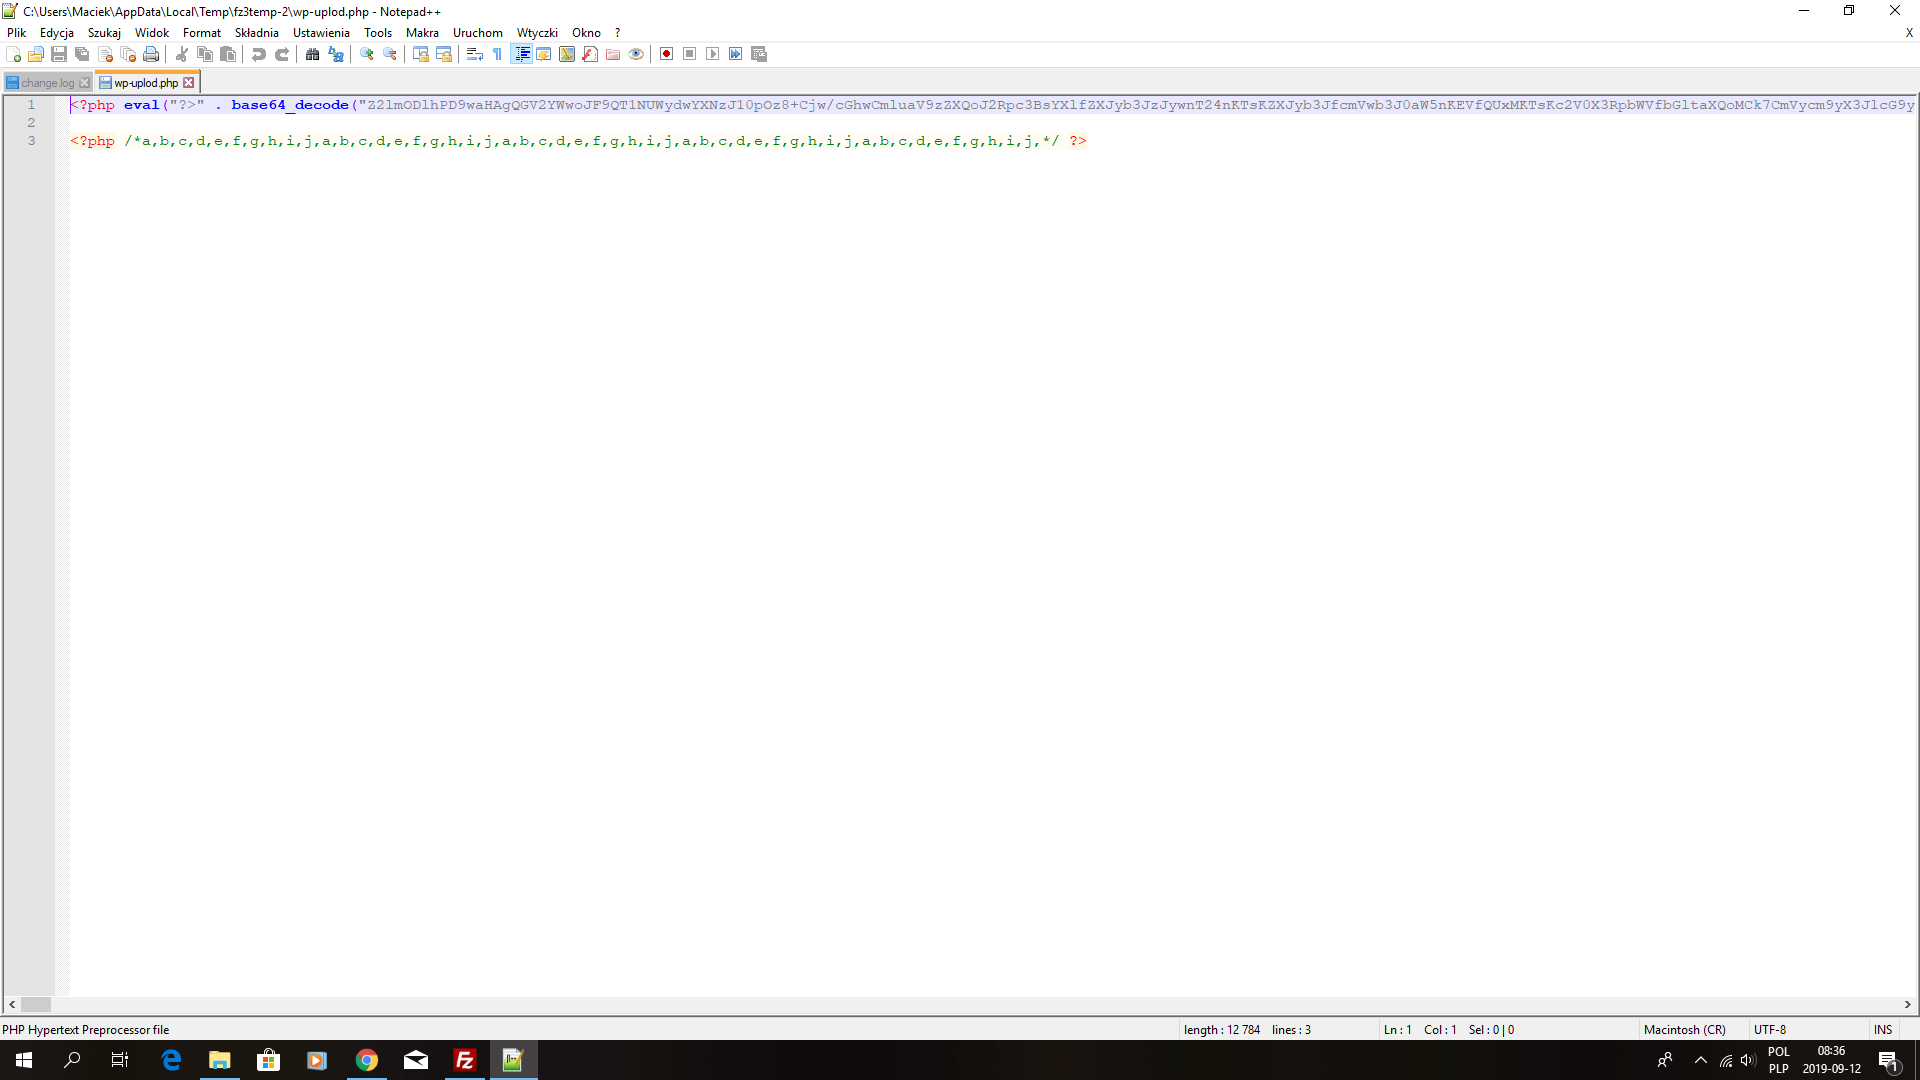Click the Print toolbar icon
Image resolution: width=1920 pixels, height=1080 pixels.
click(x=151, y=54)
